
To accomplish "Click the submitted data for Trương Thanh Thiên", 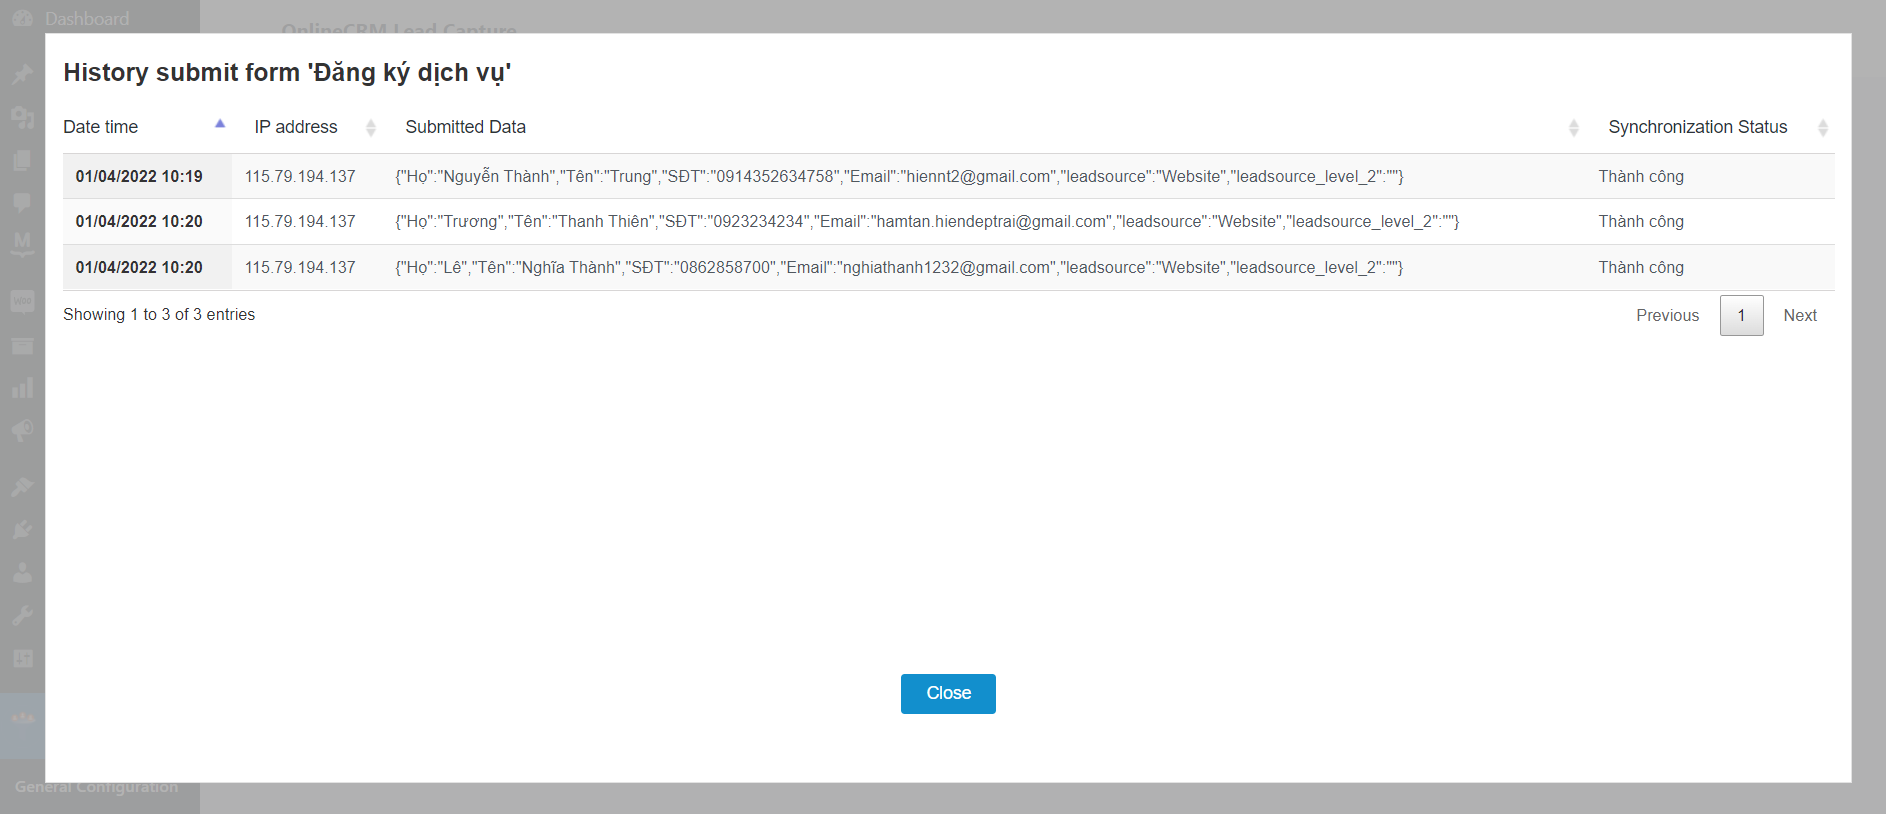I will tap(927, 221).
